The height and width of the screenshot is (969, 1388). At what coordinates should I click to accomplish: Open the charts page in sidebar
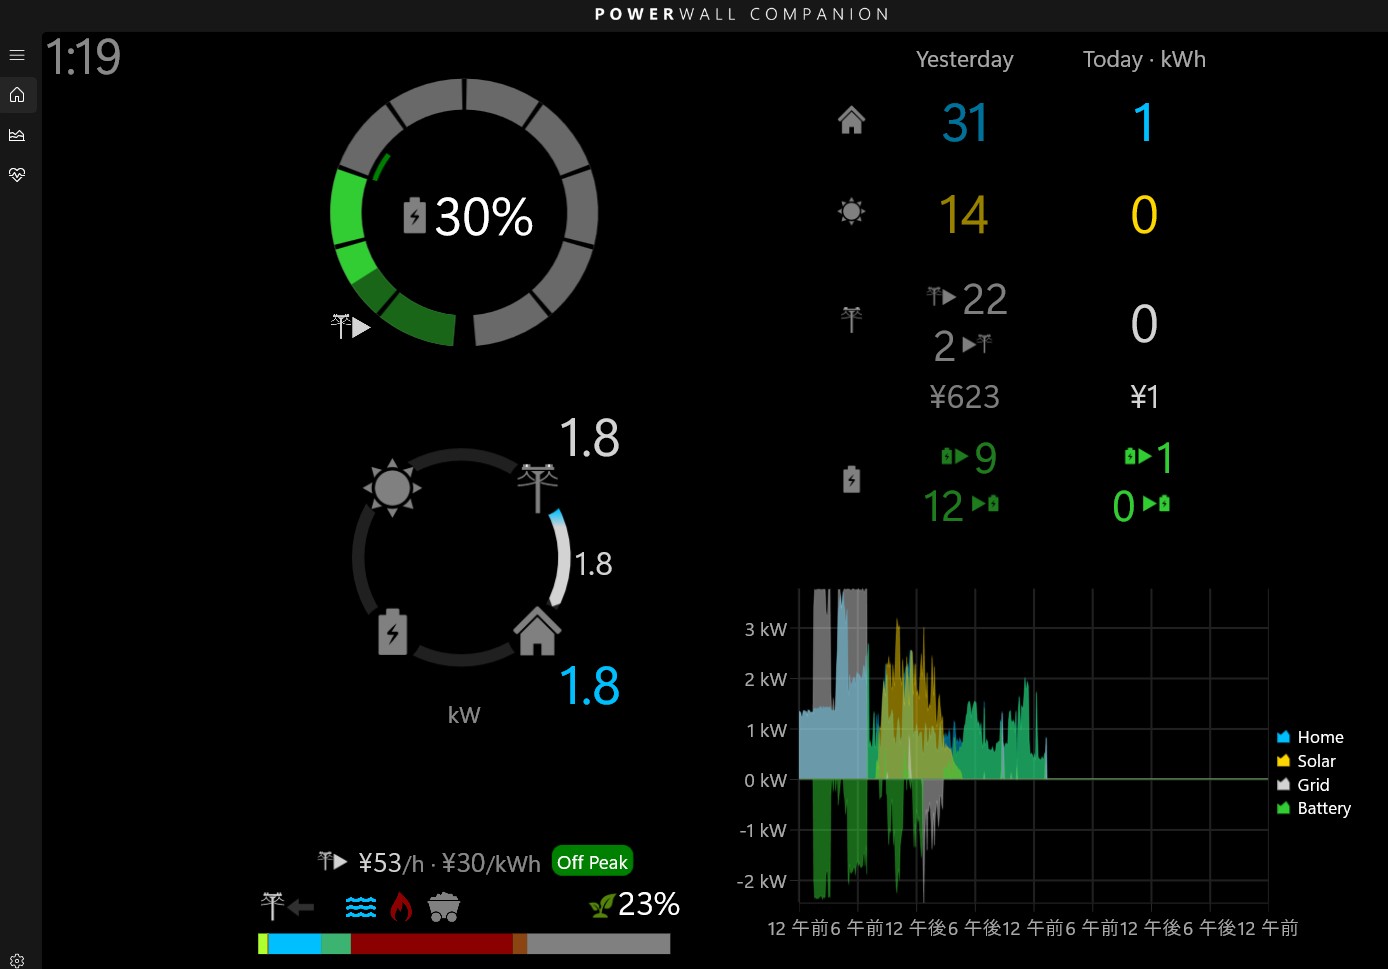[17, 135]
